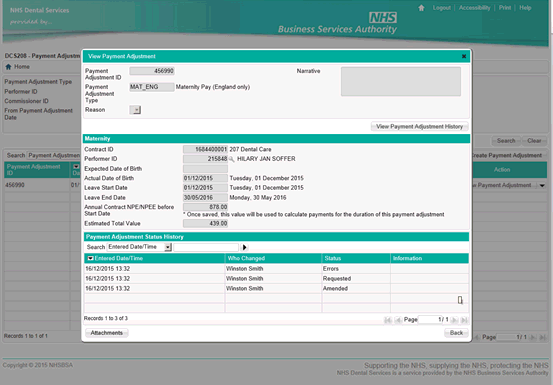Click the Estimated Total Value field 439.00
553x385 pixels.
(205, 224)
